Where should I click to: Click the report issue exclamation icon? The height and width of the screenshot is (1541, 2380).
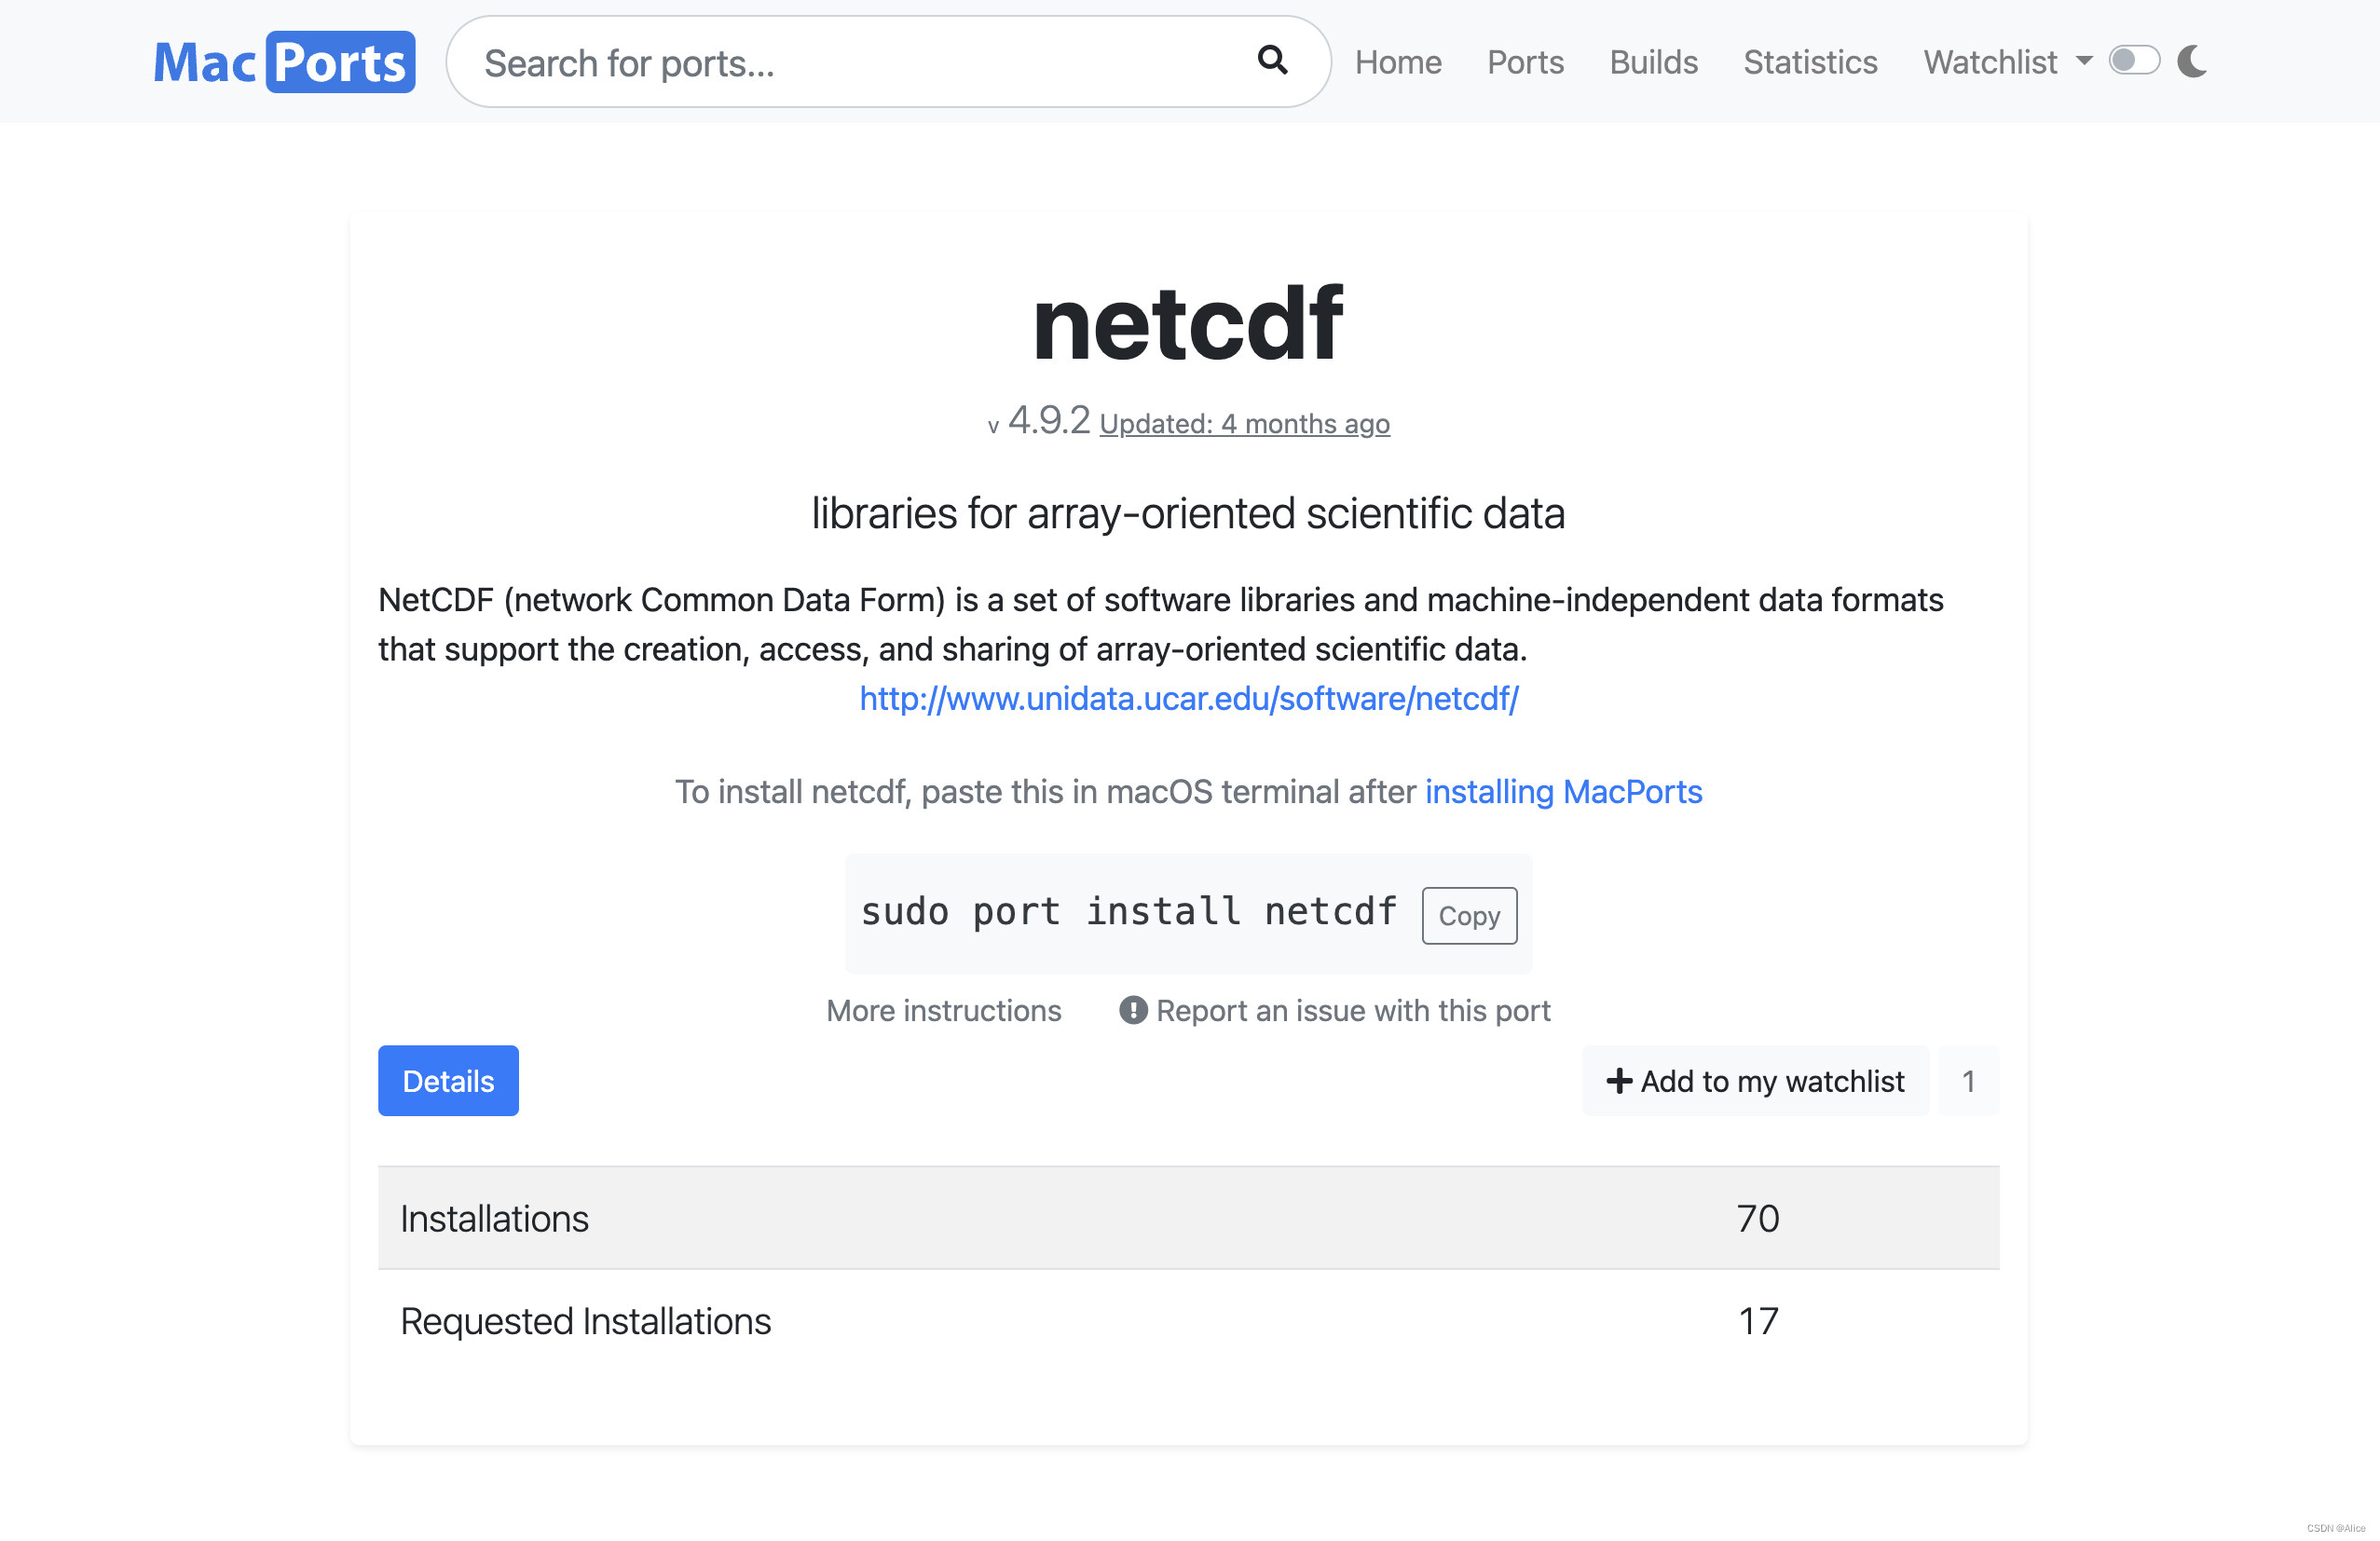coord(1132,1010)
